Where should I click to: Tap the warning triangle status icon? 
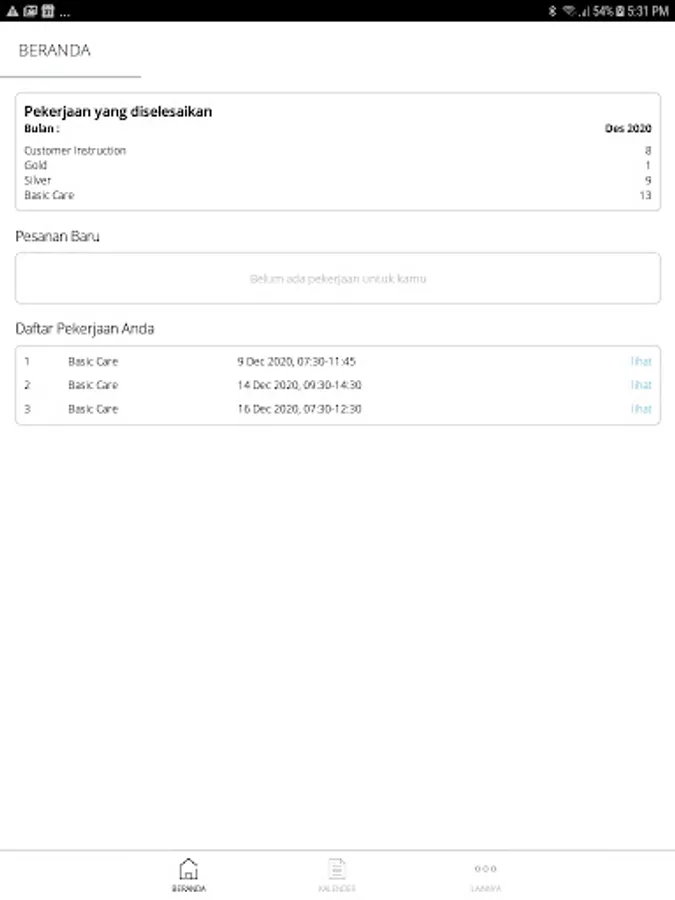pos(12,11)
